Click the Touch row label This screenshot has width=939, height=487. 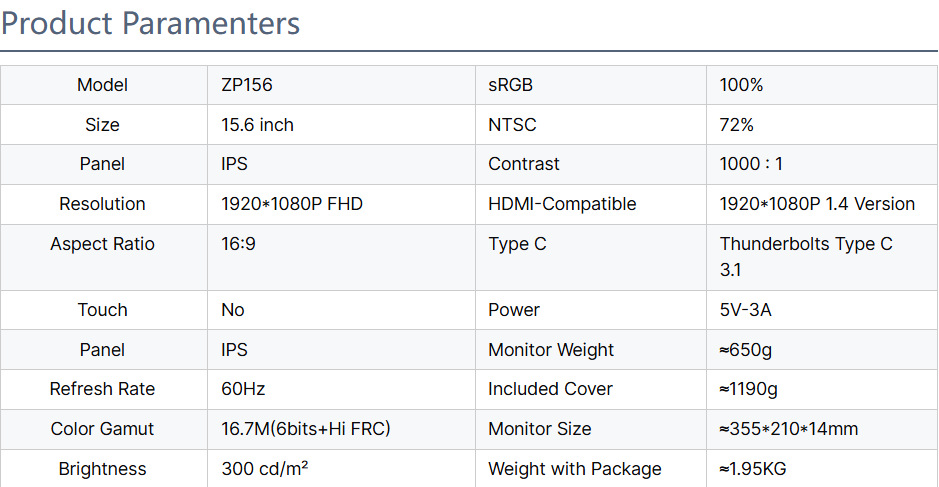102,310
